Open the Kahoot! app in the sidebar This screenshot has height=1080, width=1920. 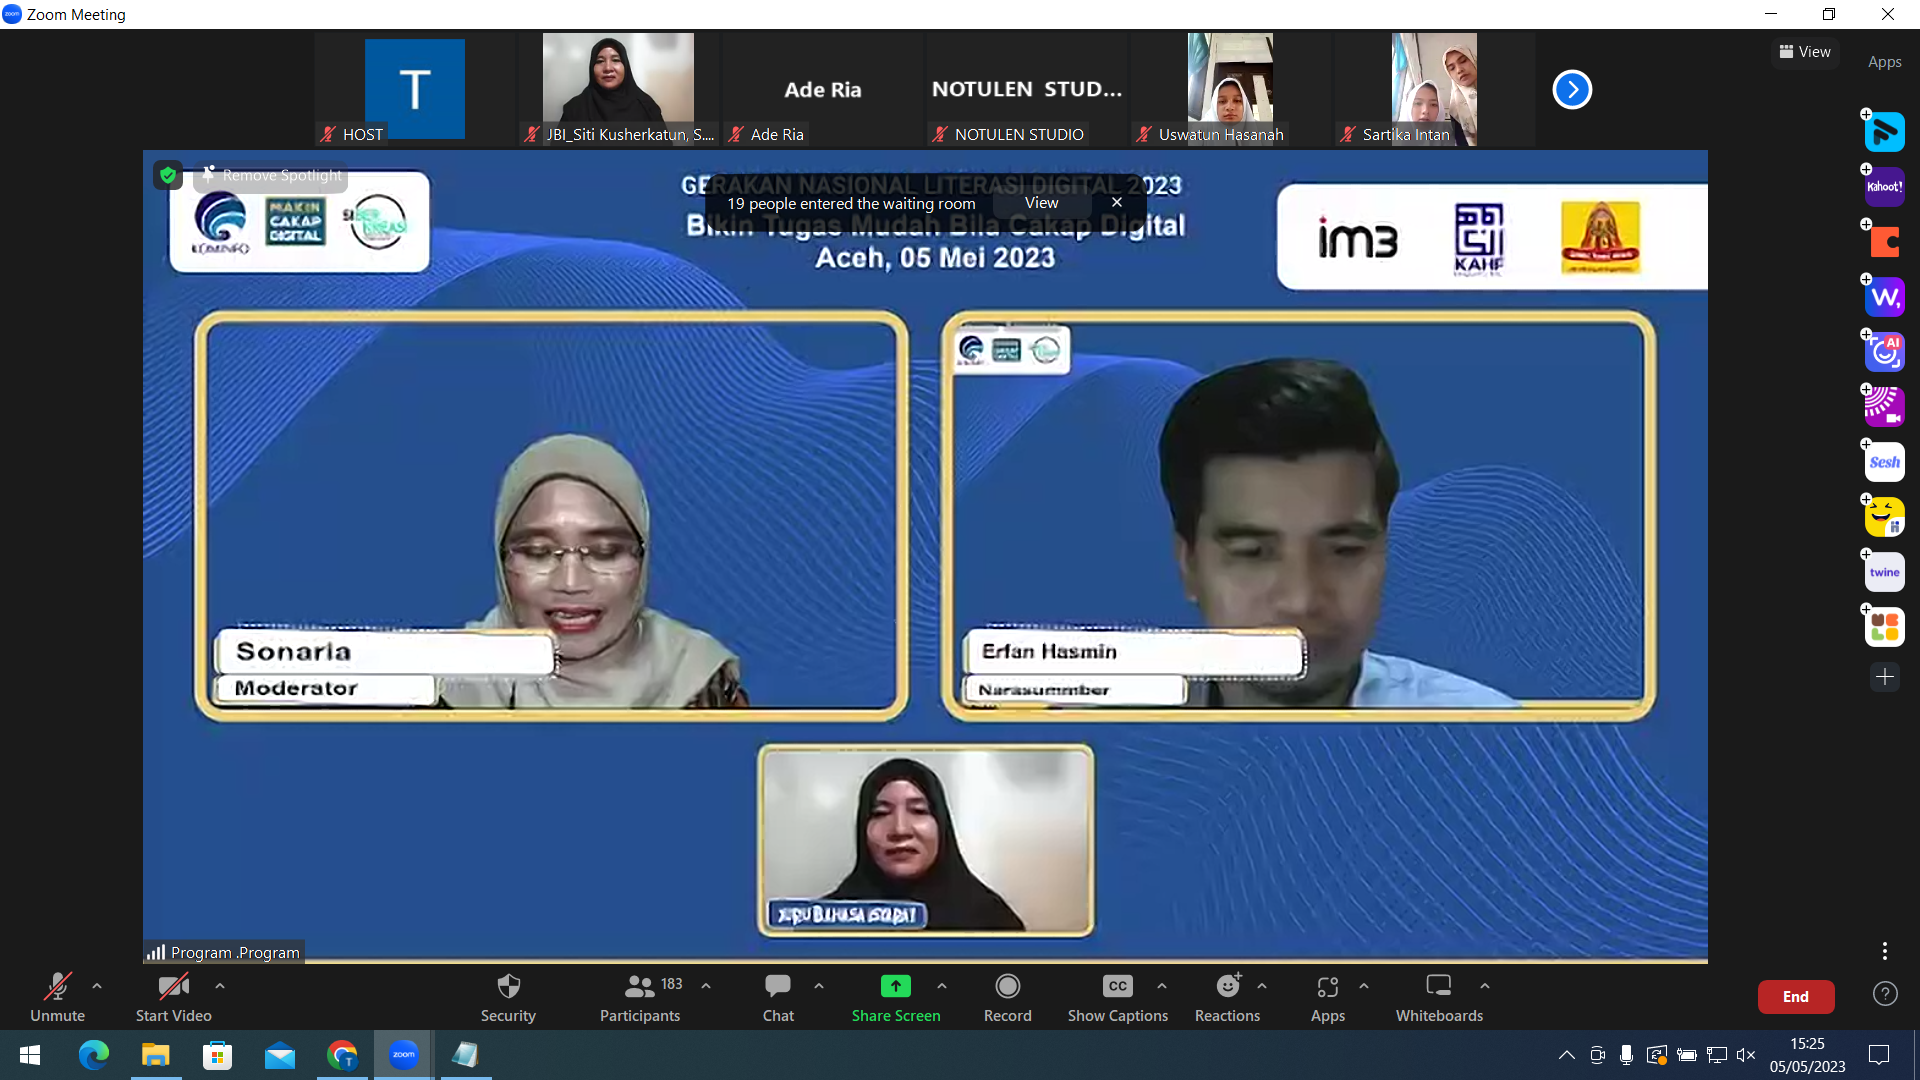1885,187
